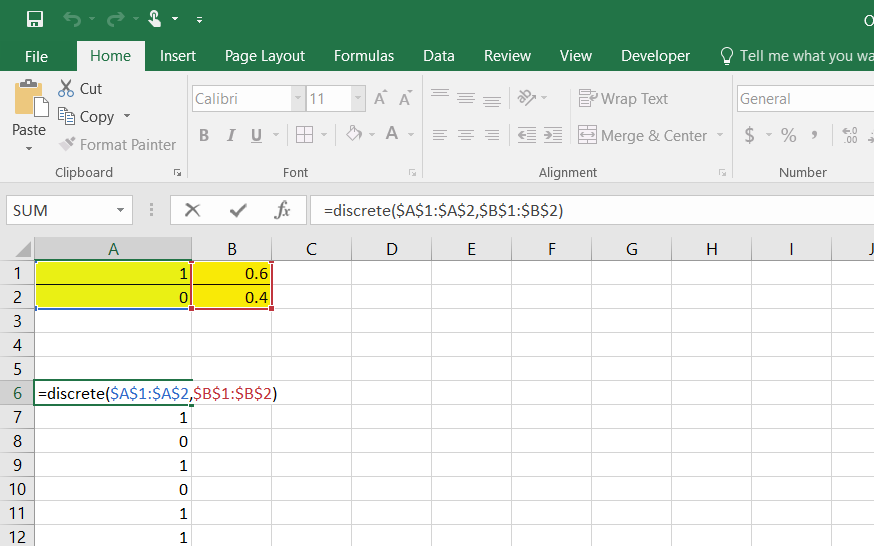Expand the Copy dropdown arrow

127,116
